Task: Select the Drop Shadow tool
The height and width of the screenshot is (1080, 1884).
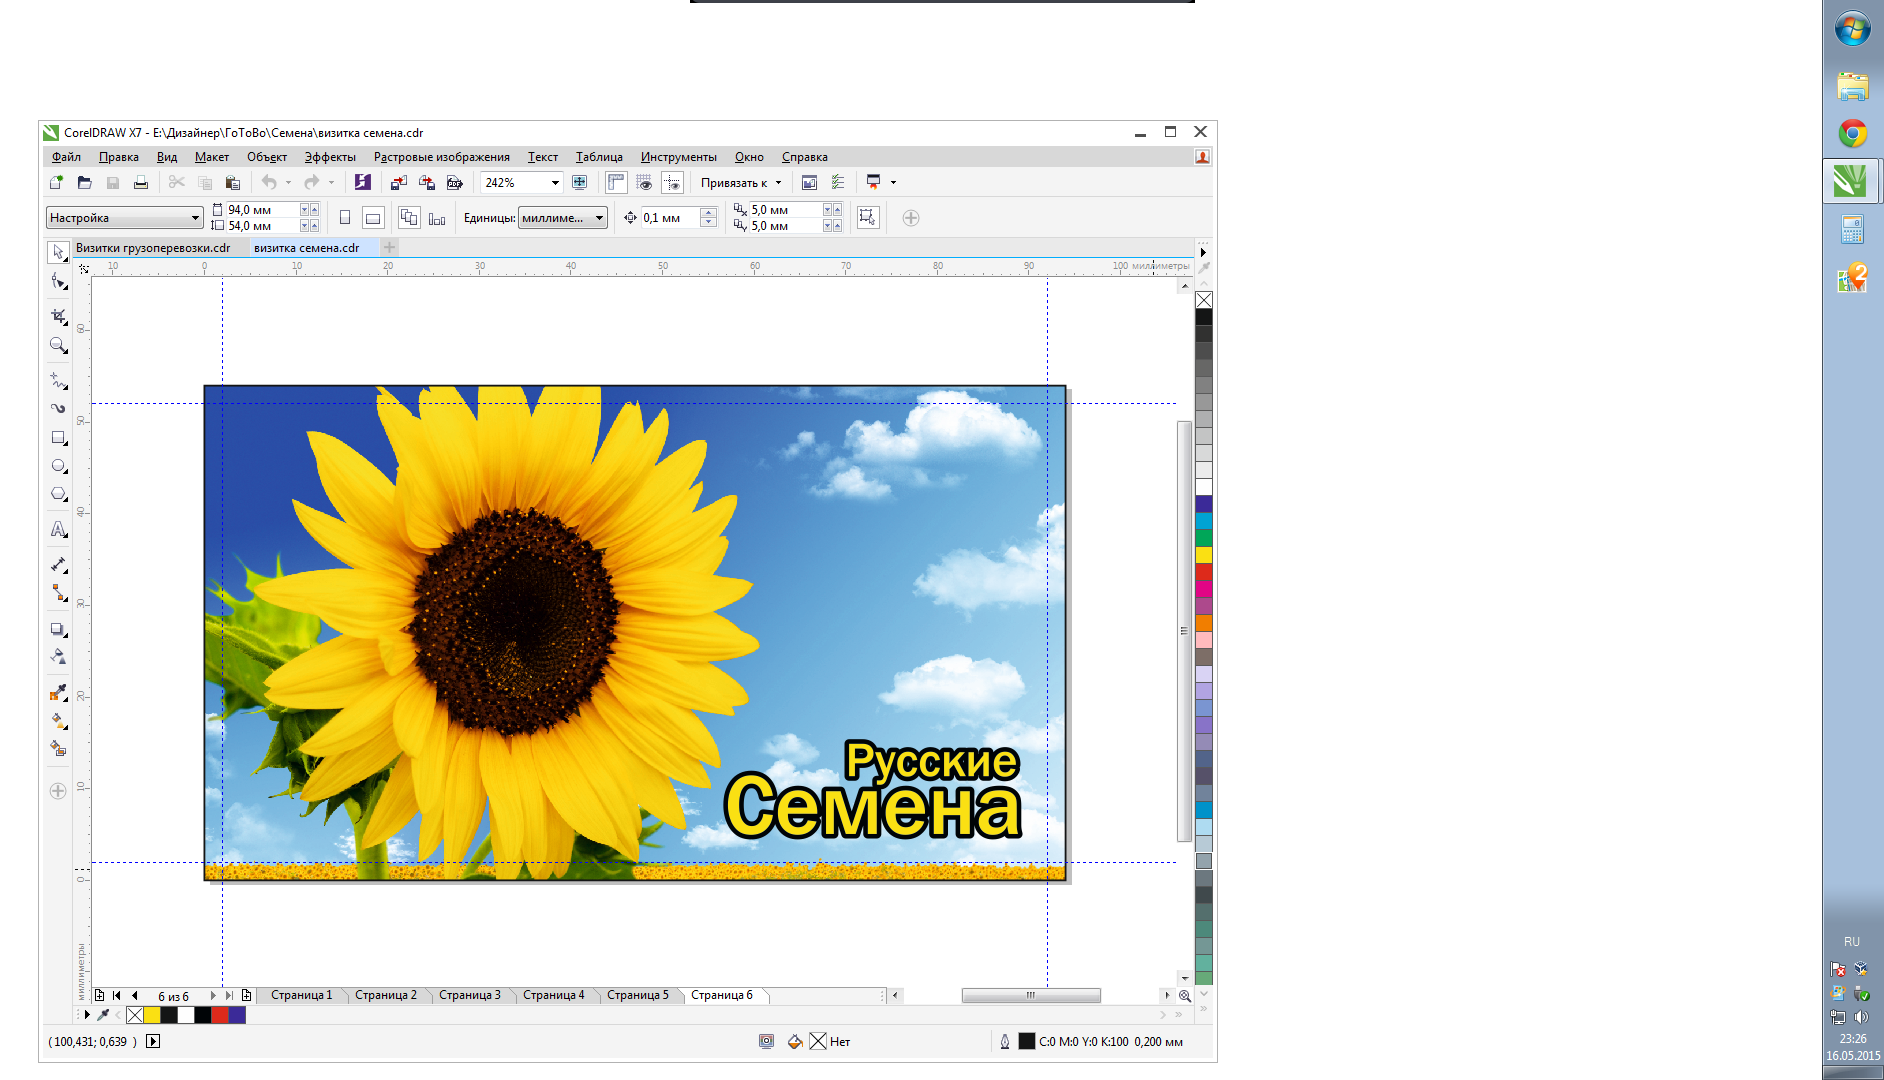Action: coord(58,629)
